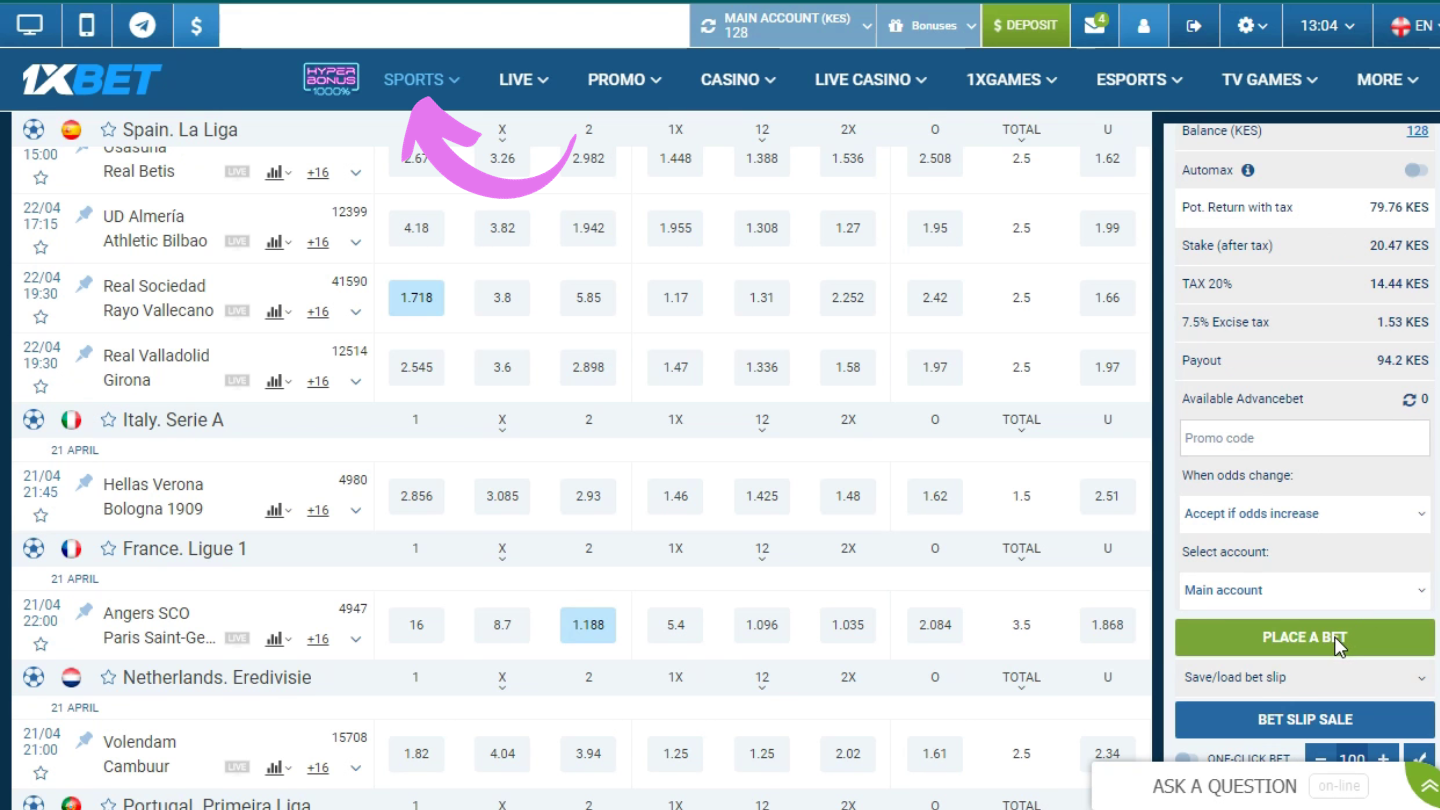1440x810 pixels.
Task: Open time 13:04 dropdown
Action: [1327, 25]
